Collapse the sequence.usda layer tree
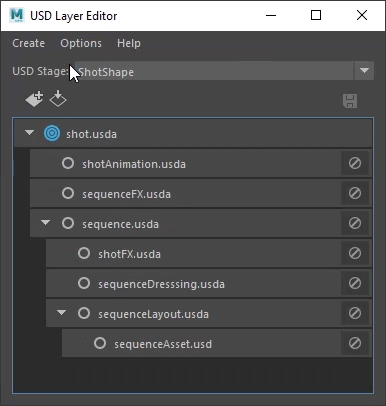The height and width of the screenshot is (406, 386). pos(46,222)
